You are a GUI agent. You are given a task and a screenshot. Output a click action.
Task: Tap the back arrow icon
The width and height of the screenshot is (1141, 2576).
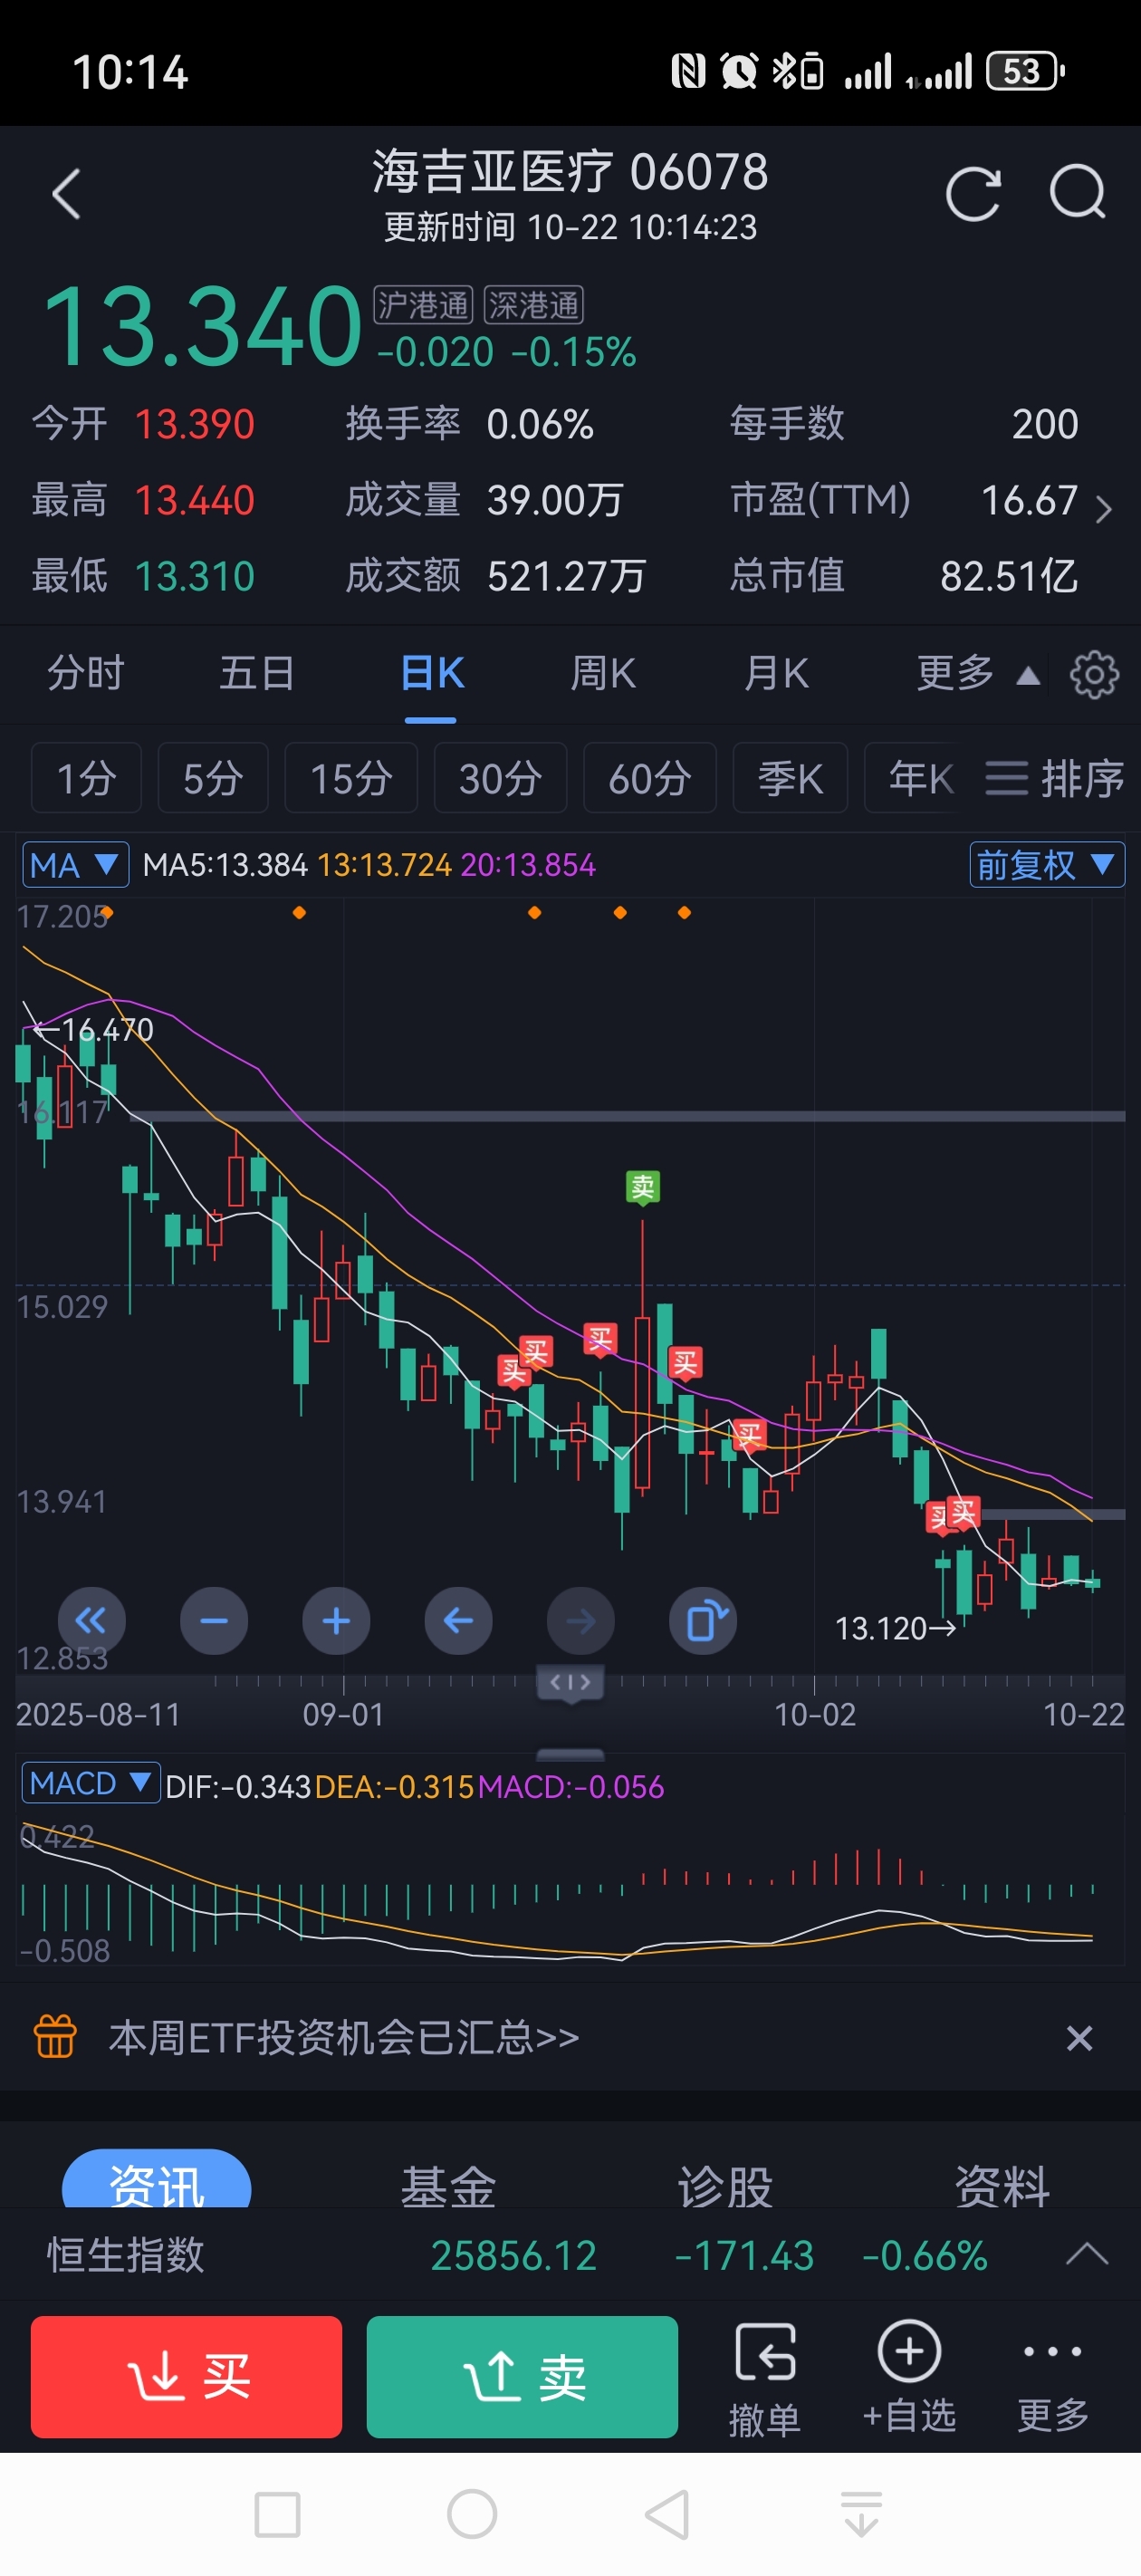pyautogui.click(x=66, y=194)
